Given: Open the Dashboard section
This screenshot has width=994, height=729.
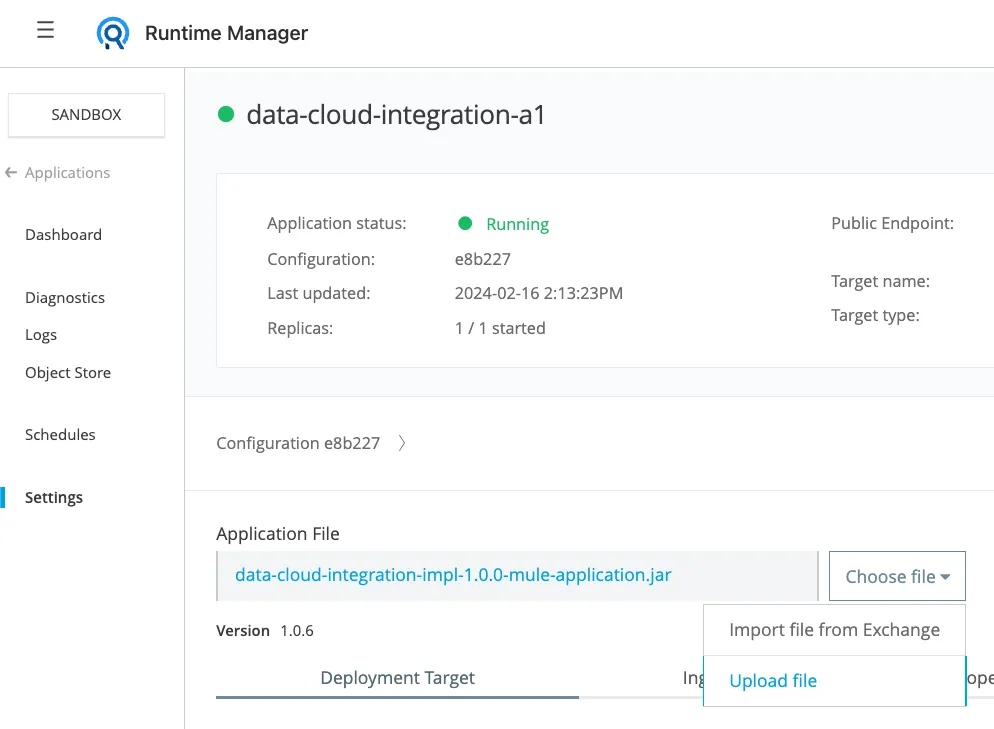Looking at the screenshot, I should (x=63, y=235).
